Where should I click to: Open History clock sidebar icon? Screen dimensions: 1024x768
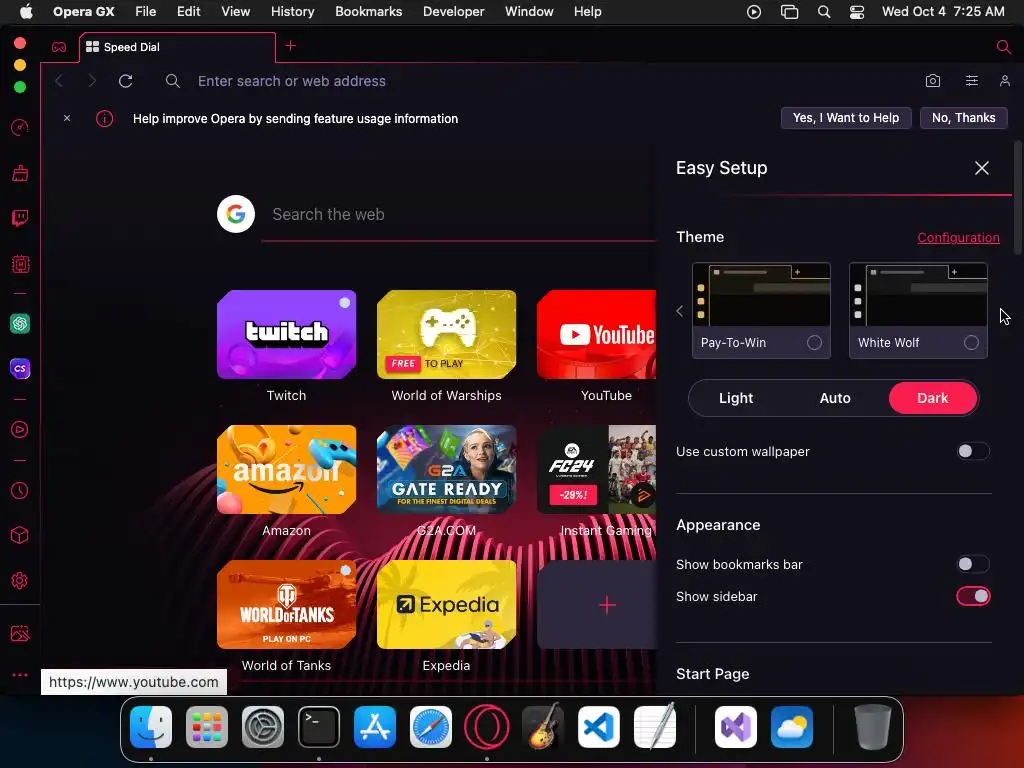20,490
